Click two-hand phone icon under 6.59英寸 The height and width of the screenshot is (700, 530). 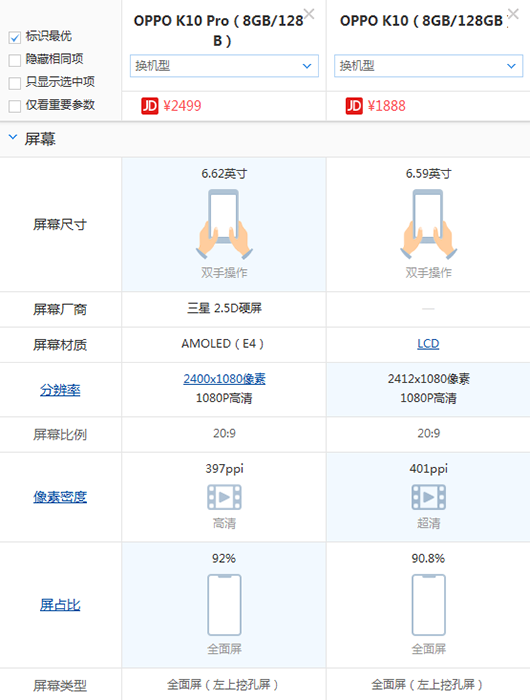pos(428,224)
